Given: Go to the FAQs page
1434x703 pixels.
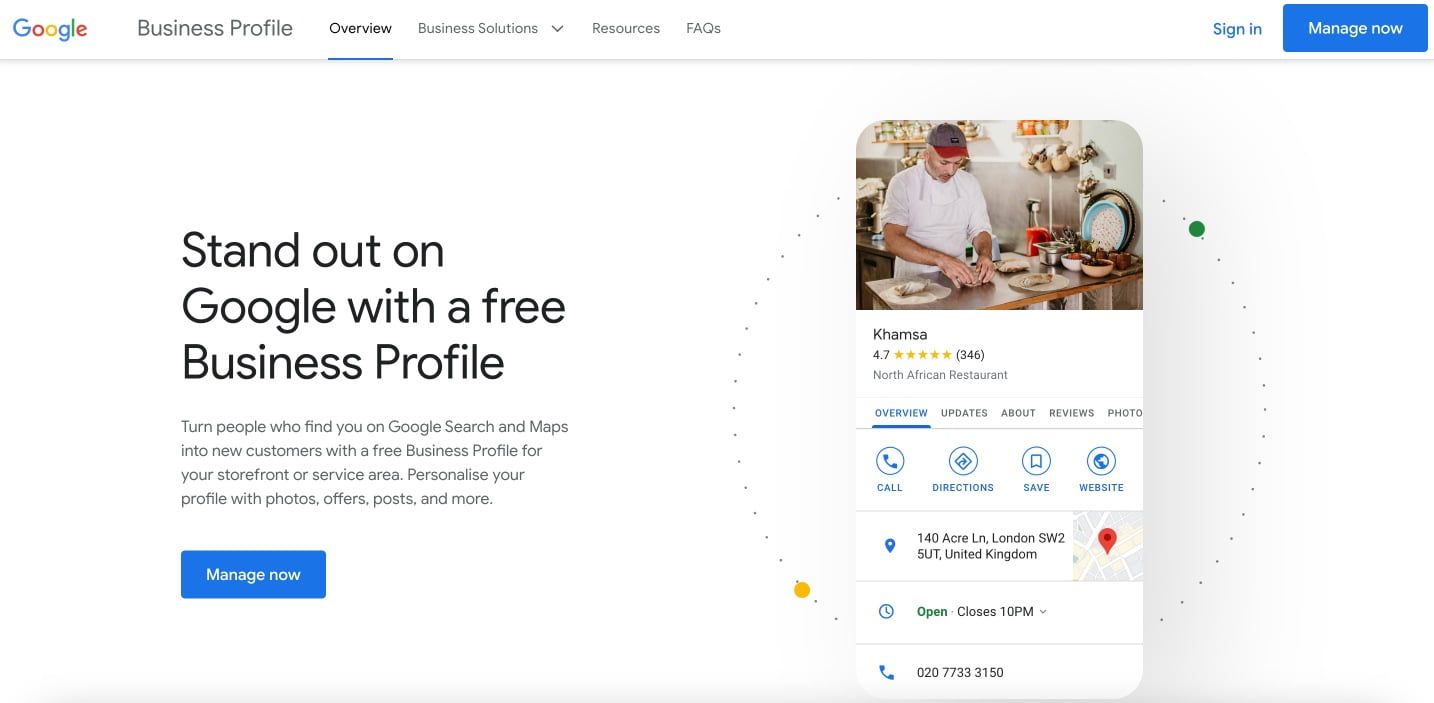Looking at the screenshot, I should coord(703,29).
